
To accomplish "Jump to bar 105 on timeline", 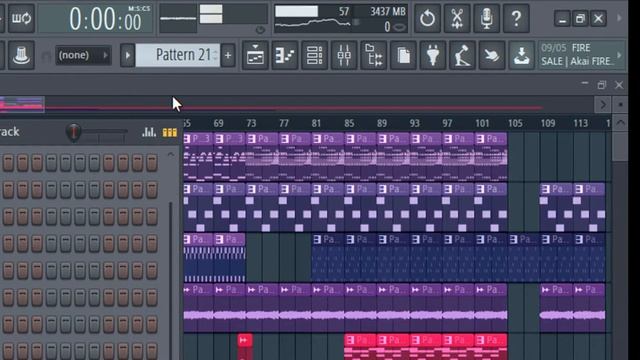I will click(515, 123).
